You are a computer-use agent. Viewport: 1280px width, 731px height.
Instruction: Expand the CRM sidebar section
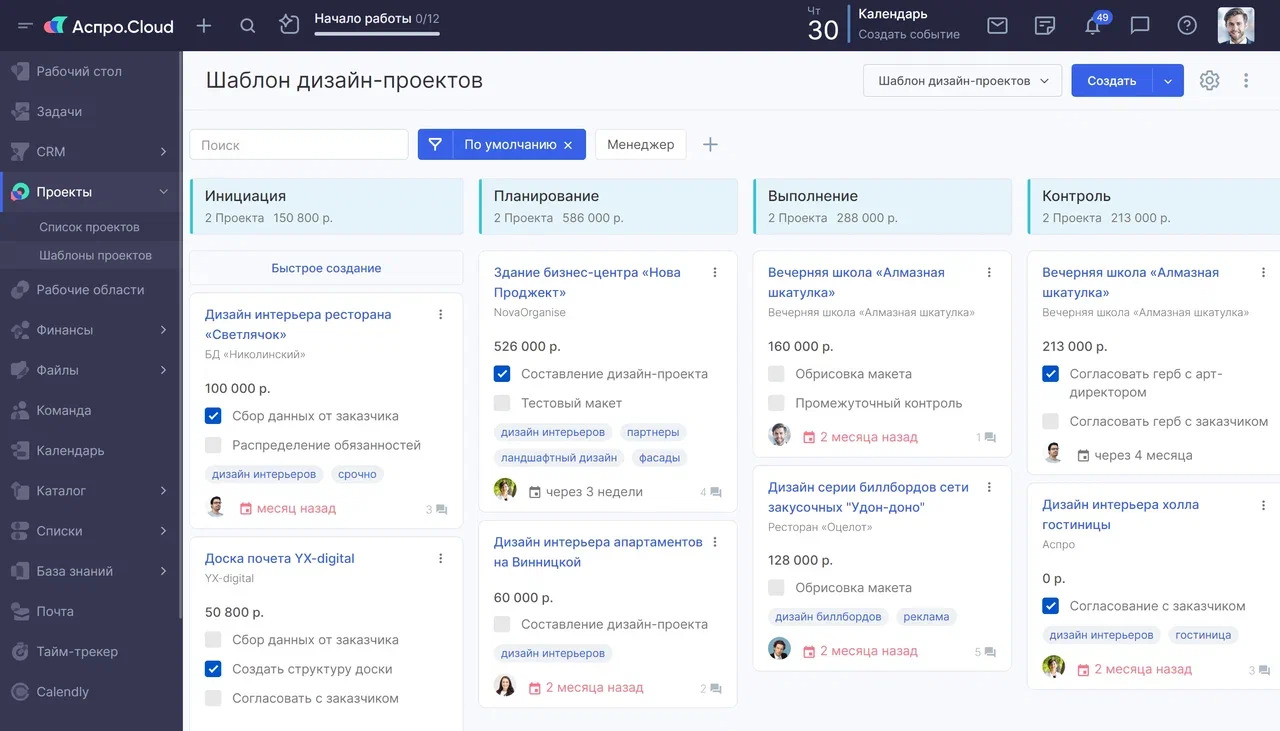coord(163,152)
